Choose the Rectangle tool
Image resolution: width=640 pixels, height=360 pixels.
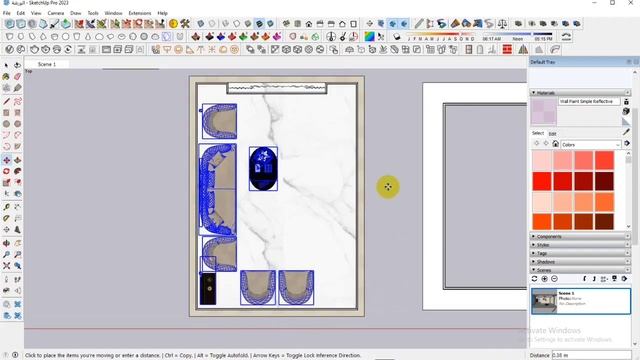pyautogui.click(x=6, y=113)
